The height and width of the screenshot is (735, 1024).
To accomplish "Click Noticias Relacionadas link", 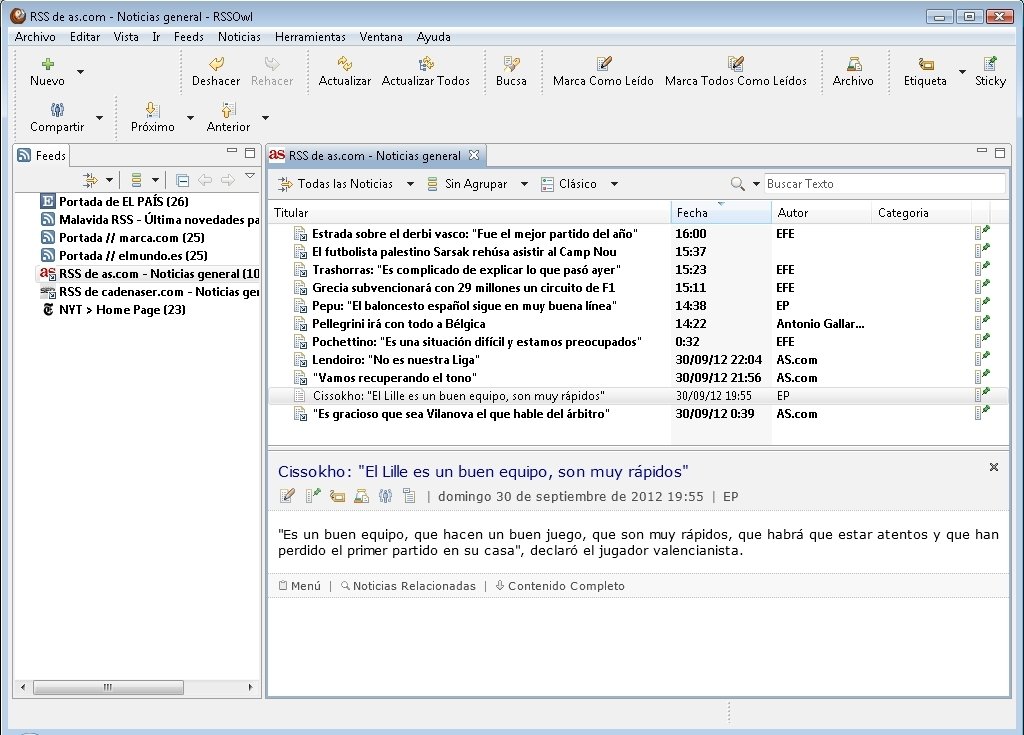I will [x=409, y=586].
